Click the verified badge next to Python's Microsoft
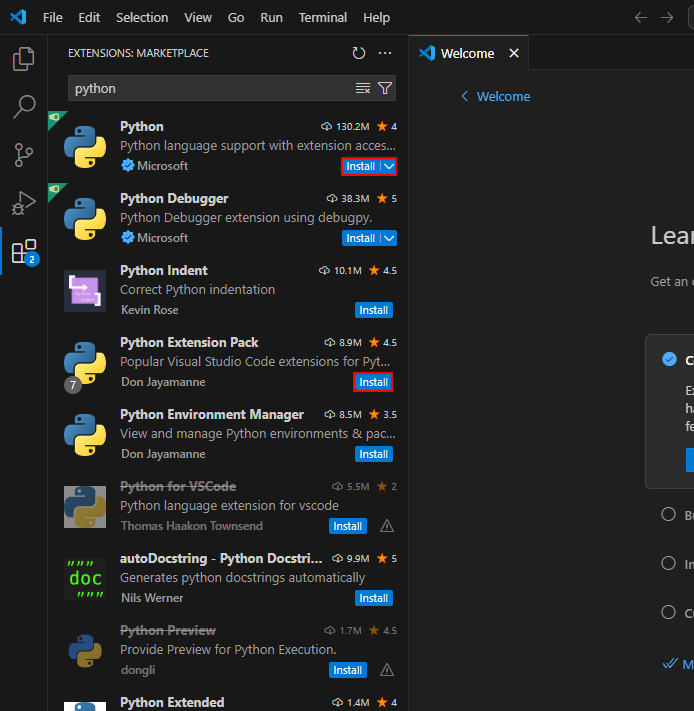This screenshot has width=694, height=711. coord(128,166)
